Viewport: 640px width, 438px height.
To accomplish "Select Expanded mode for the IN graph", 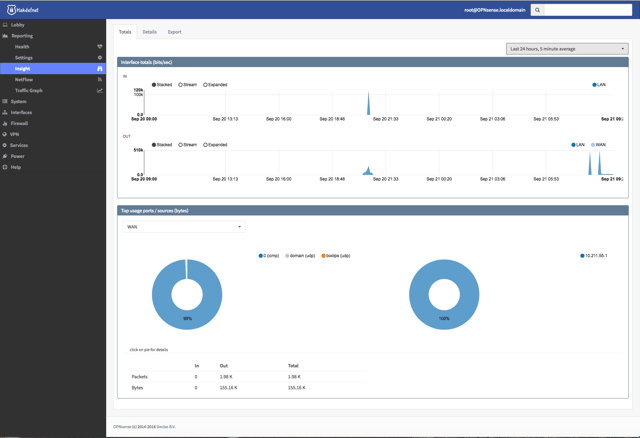I will pyautogui.click(x=206, y=85).
